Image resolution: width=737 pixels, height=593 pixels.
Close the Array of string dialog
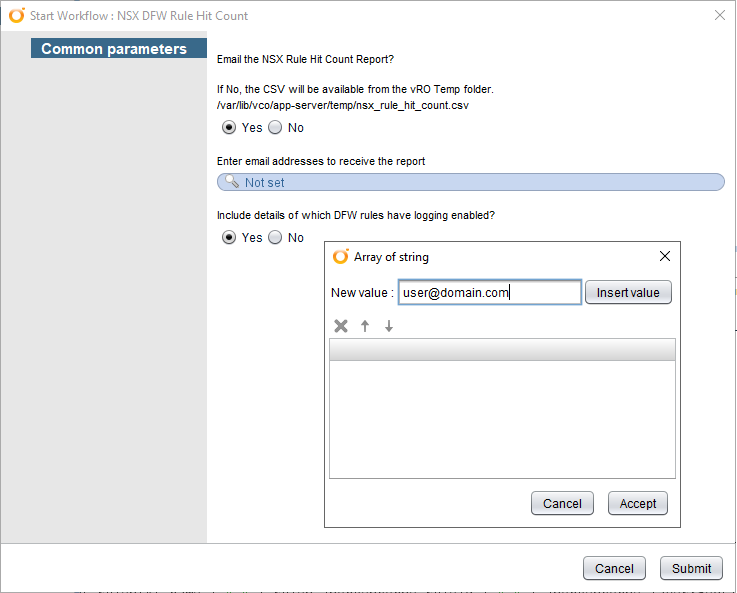(665, 256)
